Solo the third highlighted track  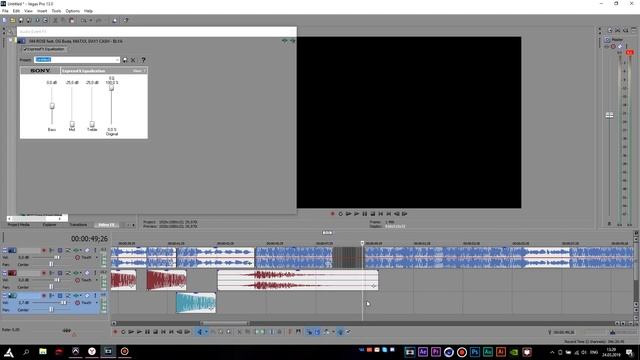(x=95, y=296)
